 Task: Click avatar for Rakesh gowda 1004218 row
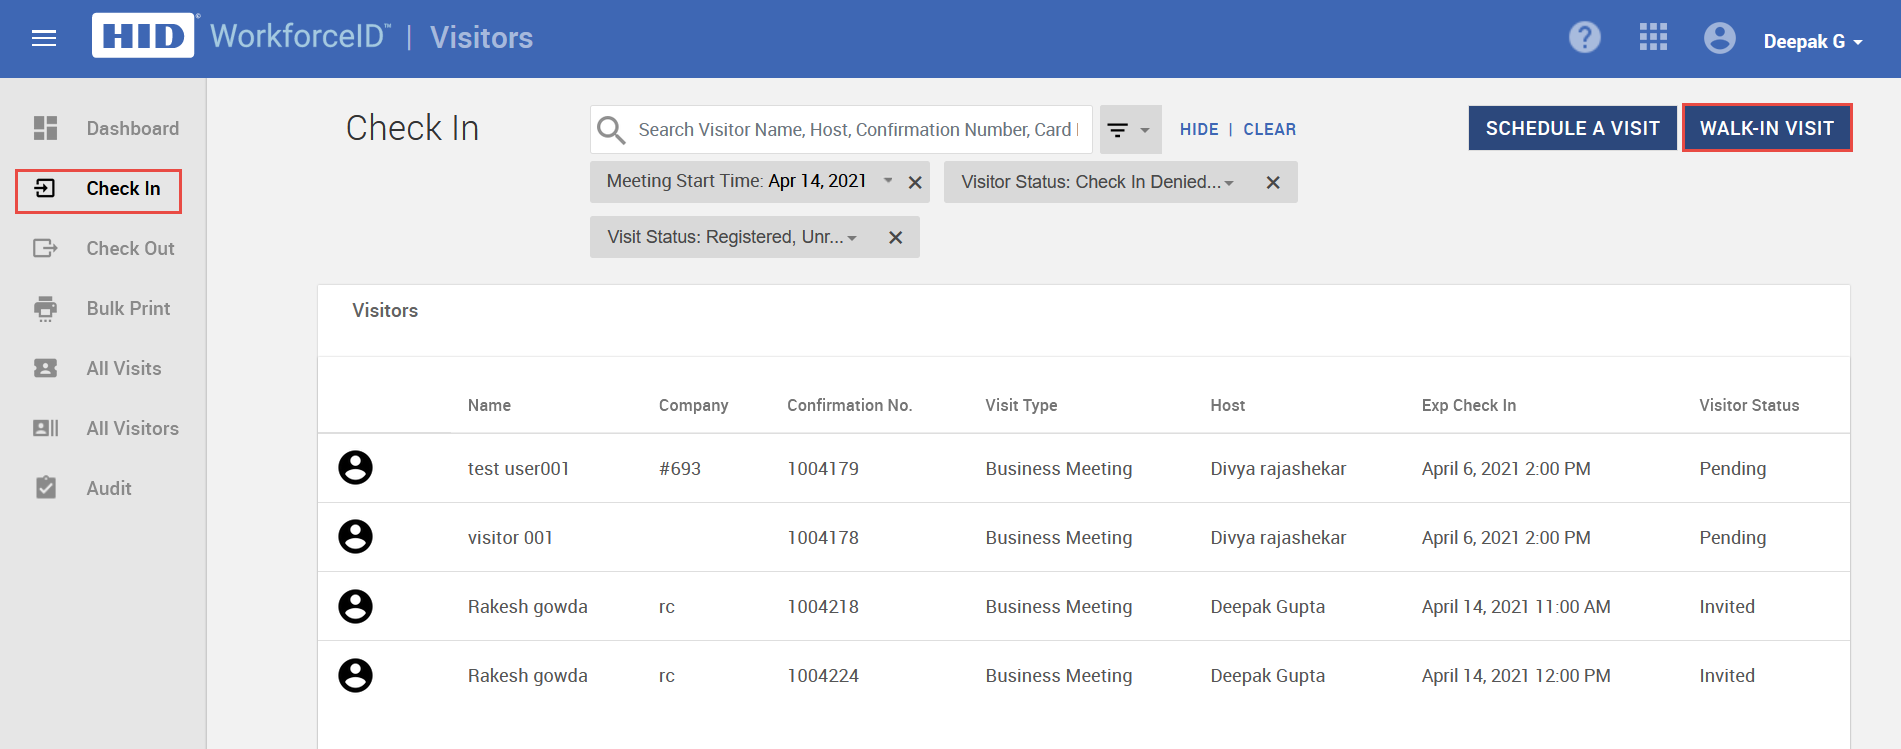pyautogui.click(x=355, y=606)
